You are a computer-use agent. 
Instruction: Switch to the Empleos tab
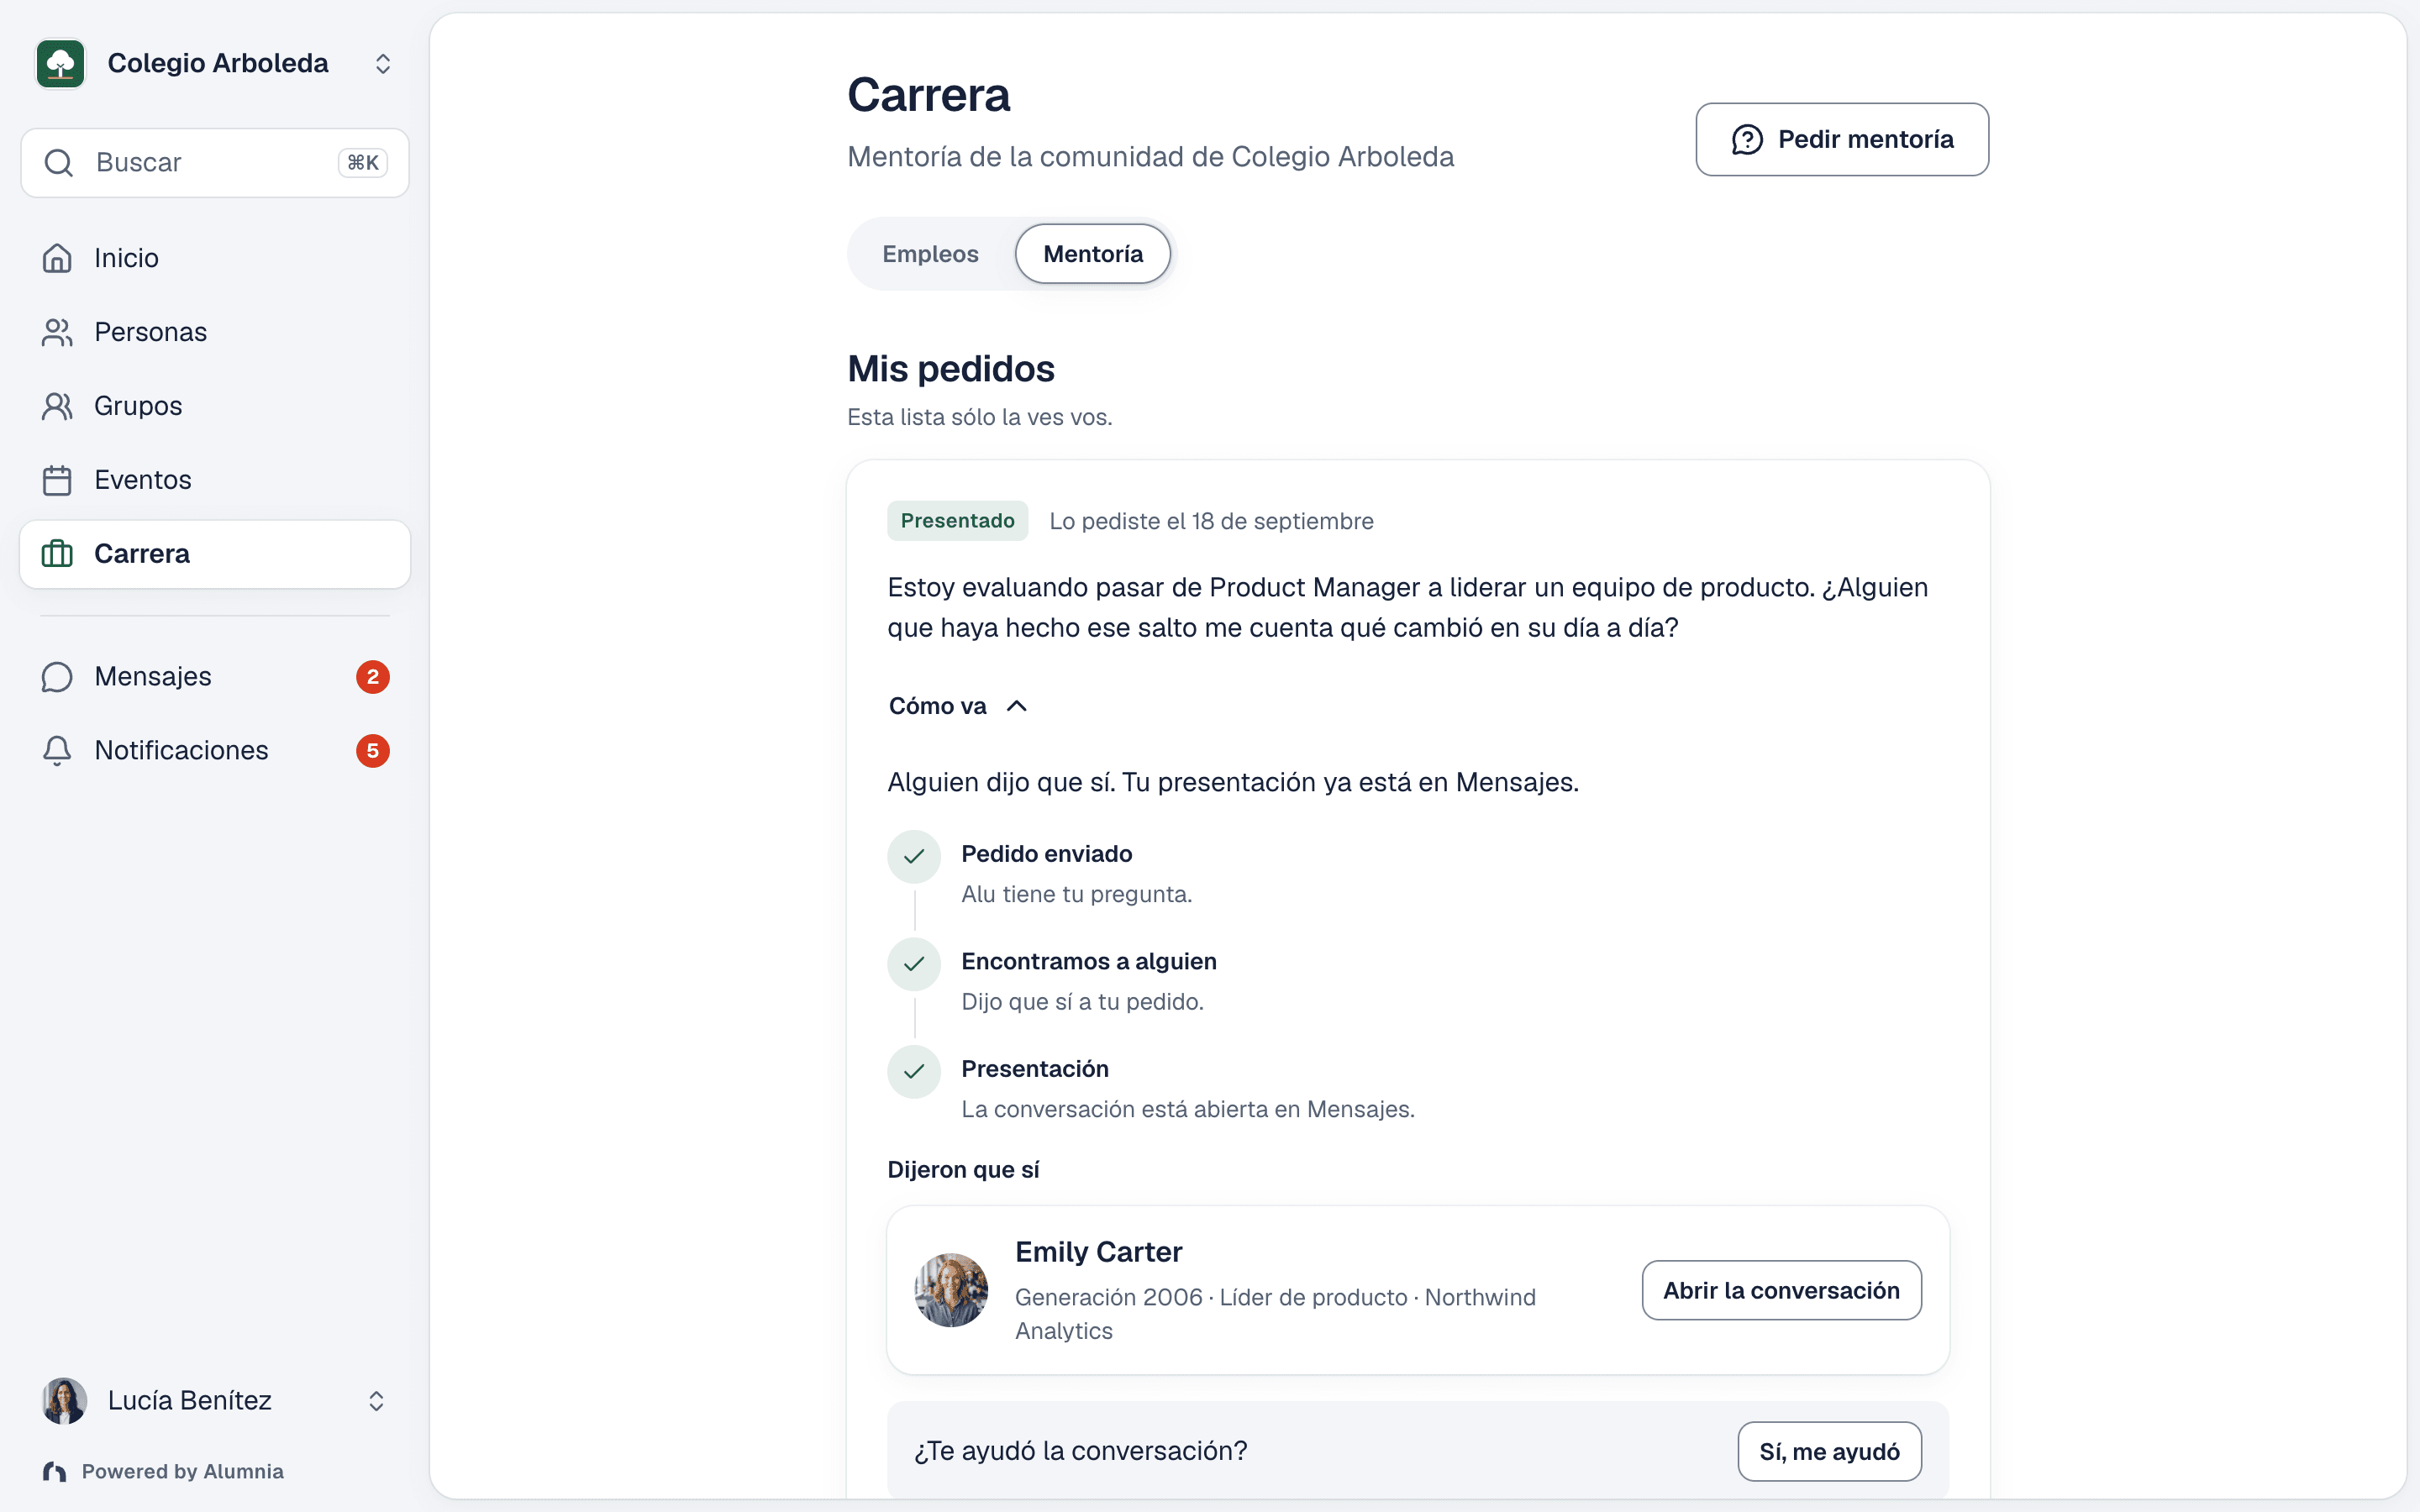coord(930,254)
